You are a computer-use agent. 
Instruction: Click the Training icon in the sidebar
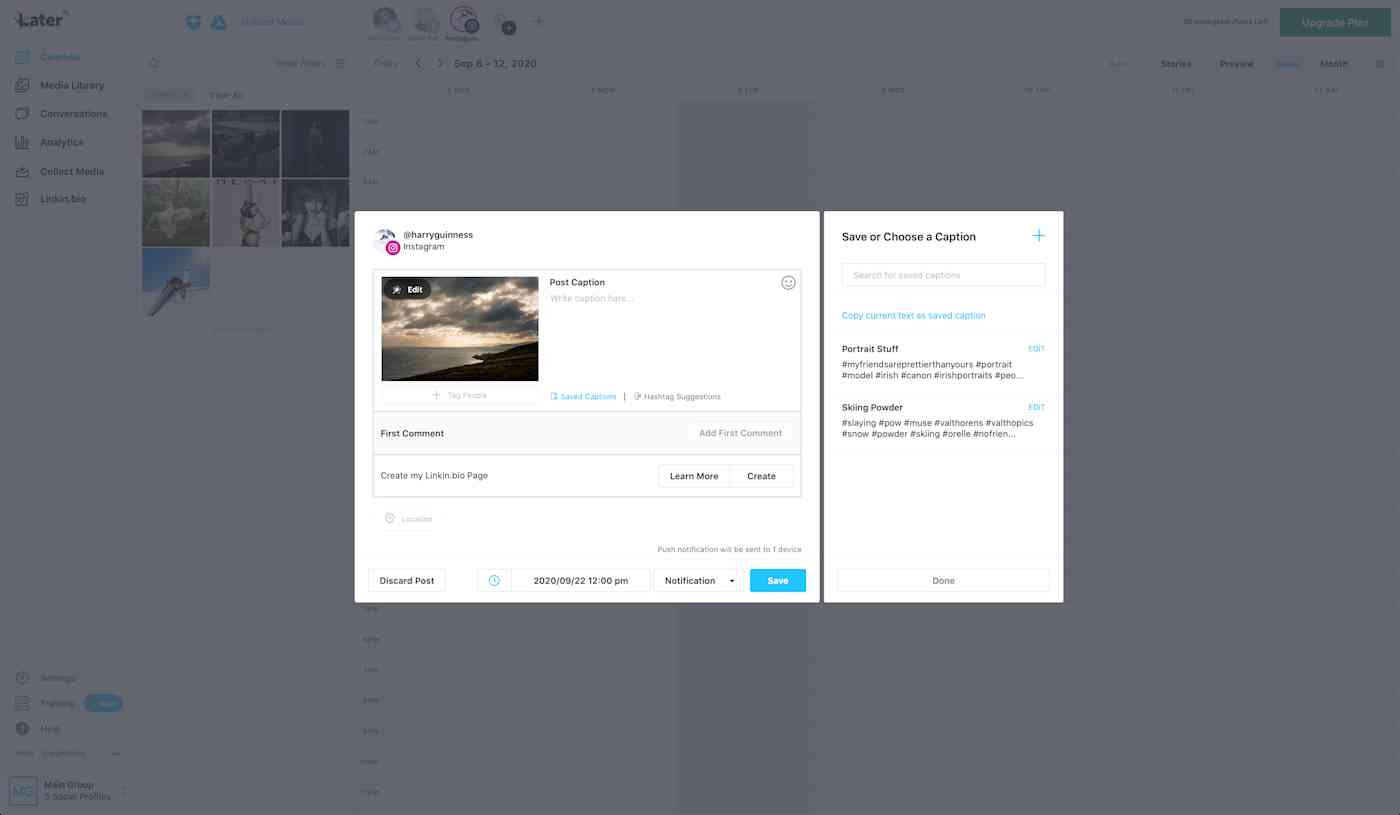22,704
